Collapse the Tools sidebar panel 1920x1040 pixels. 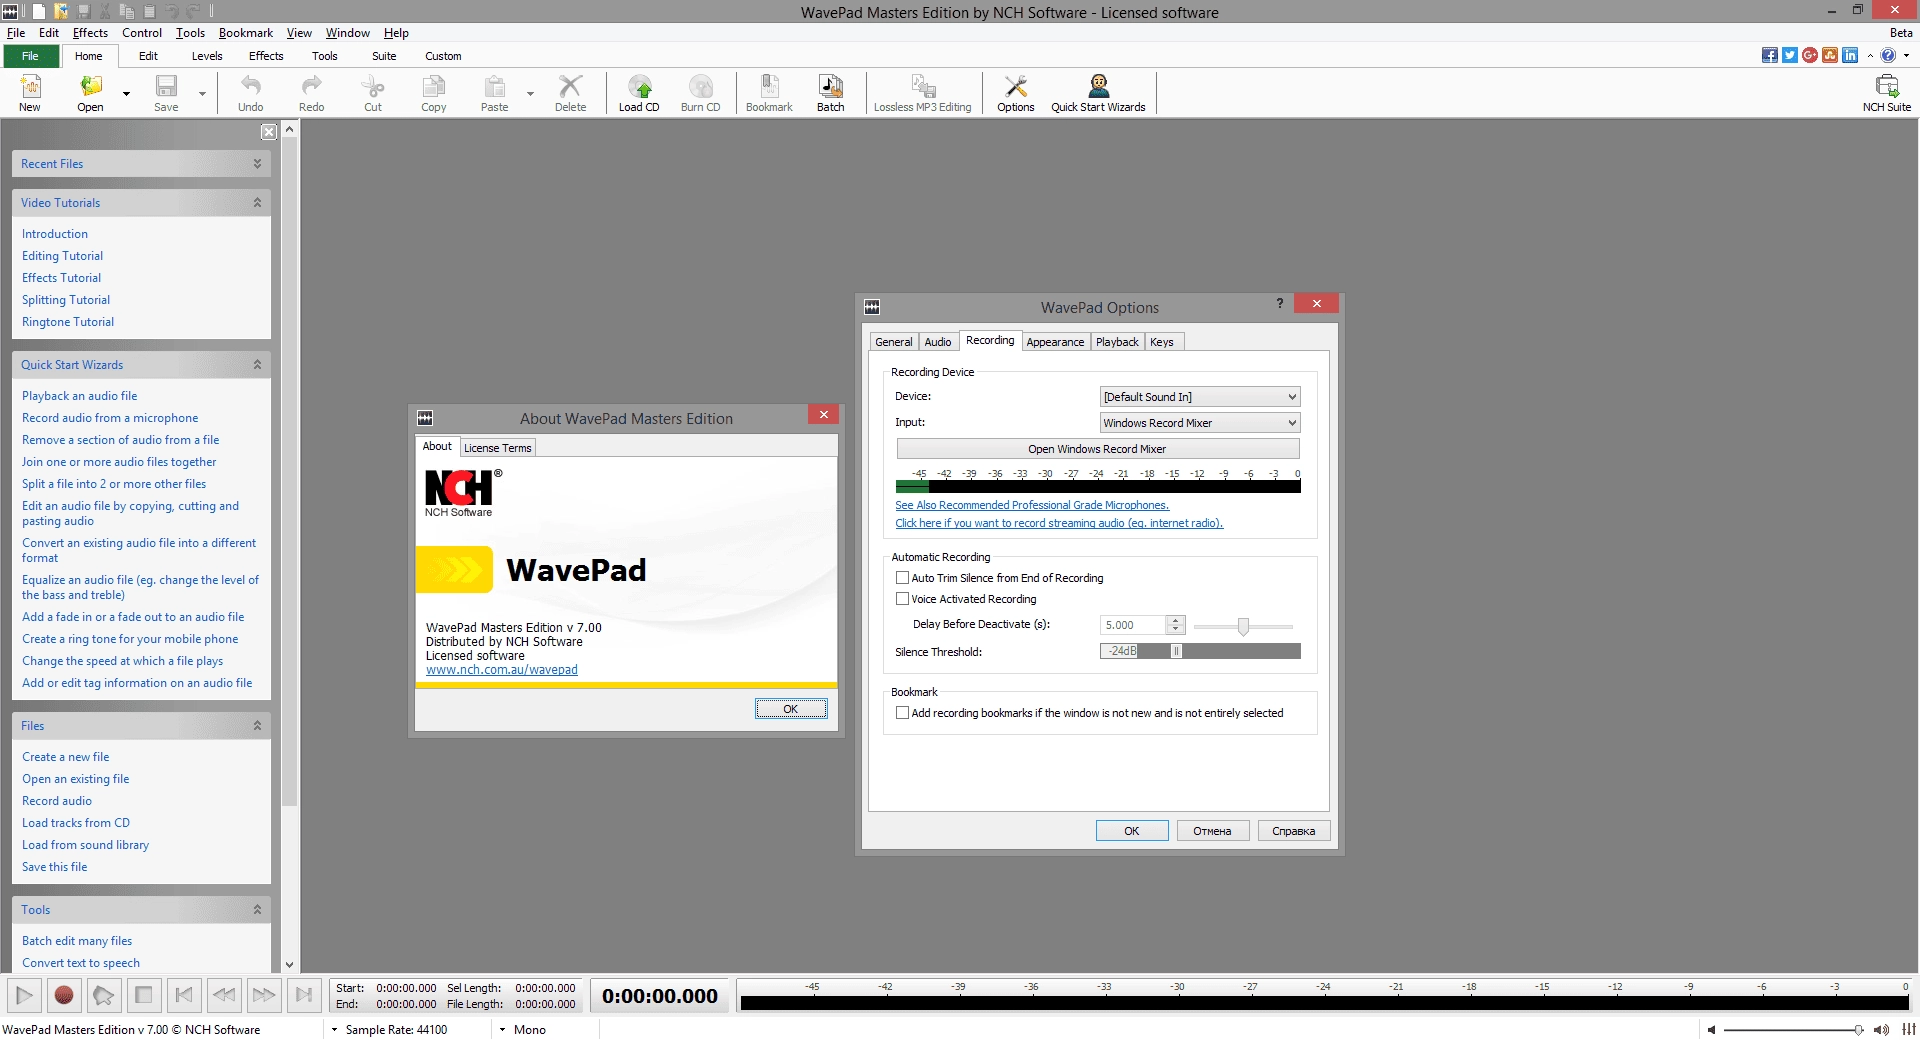point(257,910)
